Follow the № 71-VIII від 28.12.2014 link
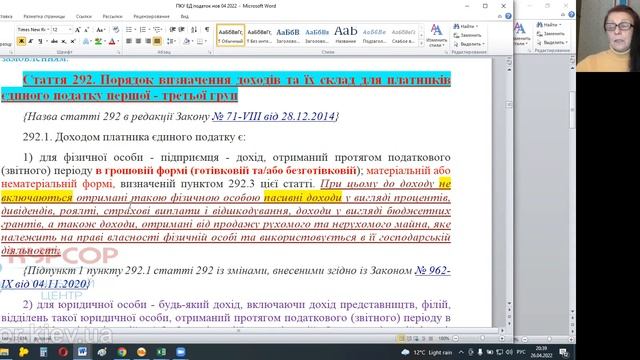 pos(273,116)
